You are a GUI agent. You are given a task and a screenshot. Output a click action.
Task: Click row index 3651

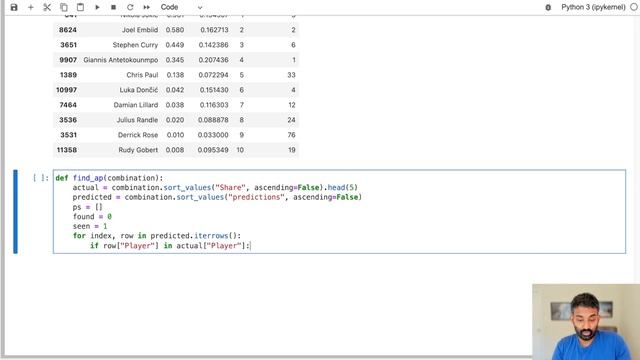(69, 45)
